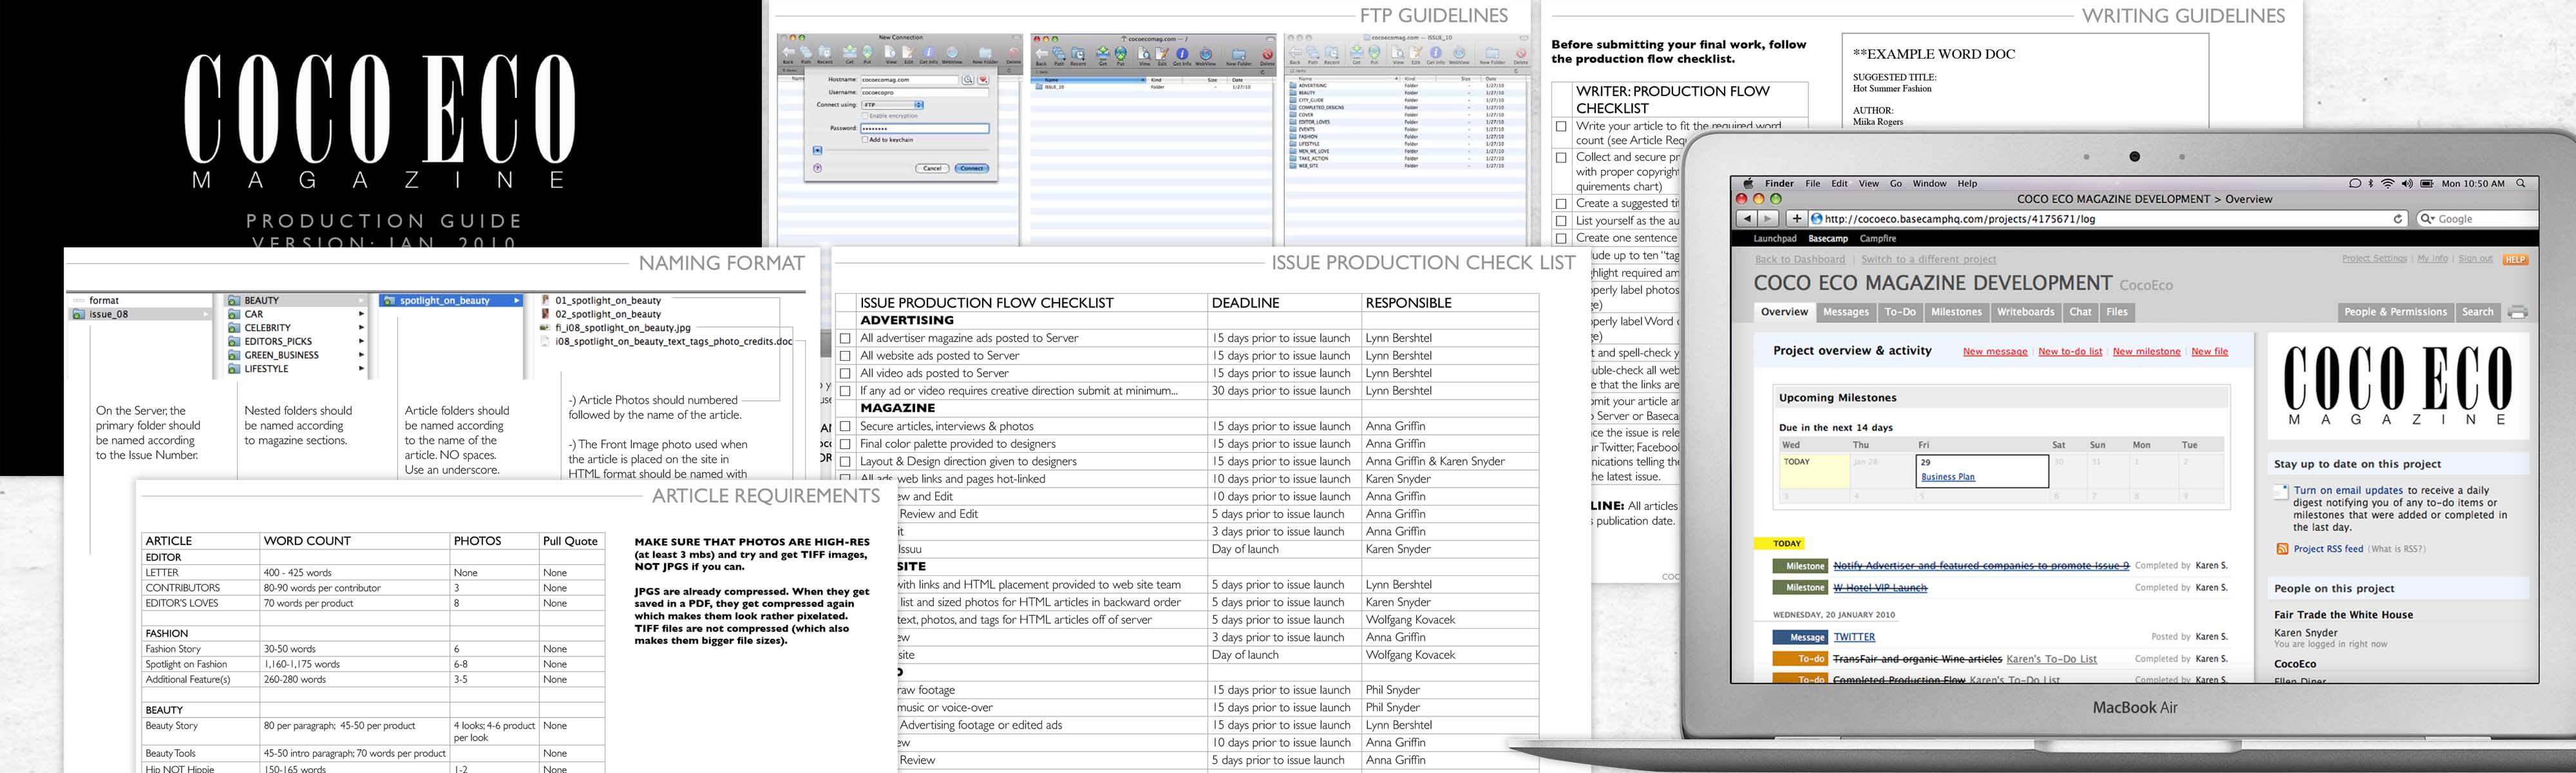Check the 'Write your article' writer checklist box
The image size is (2576, 773).
point(1561,127)
